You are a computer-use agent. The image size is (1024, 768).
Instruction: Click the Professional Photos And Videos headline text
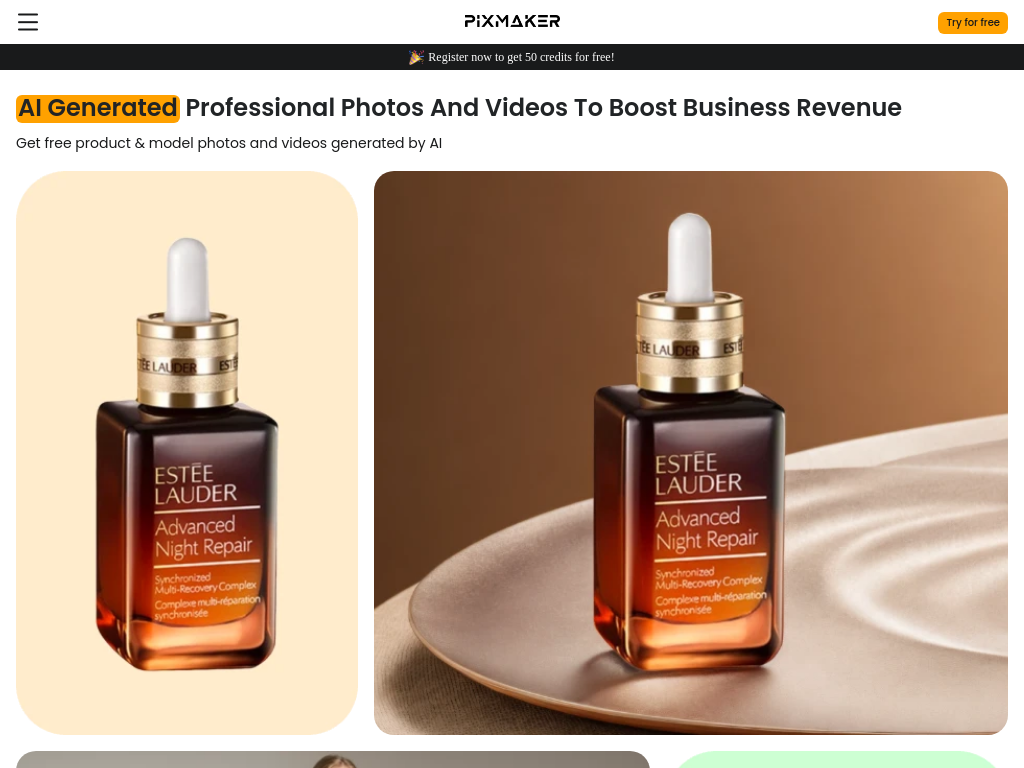click(x=543, y=108)
